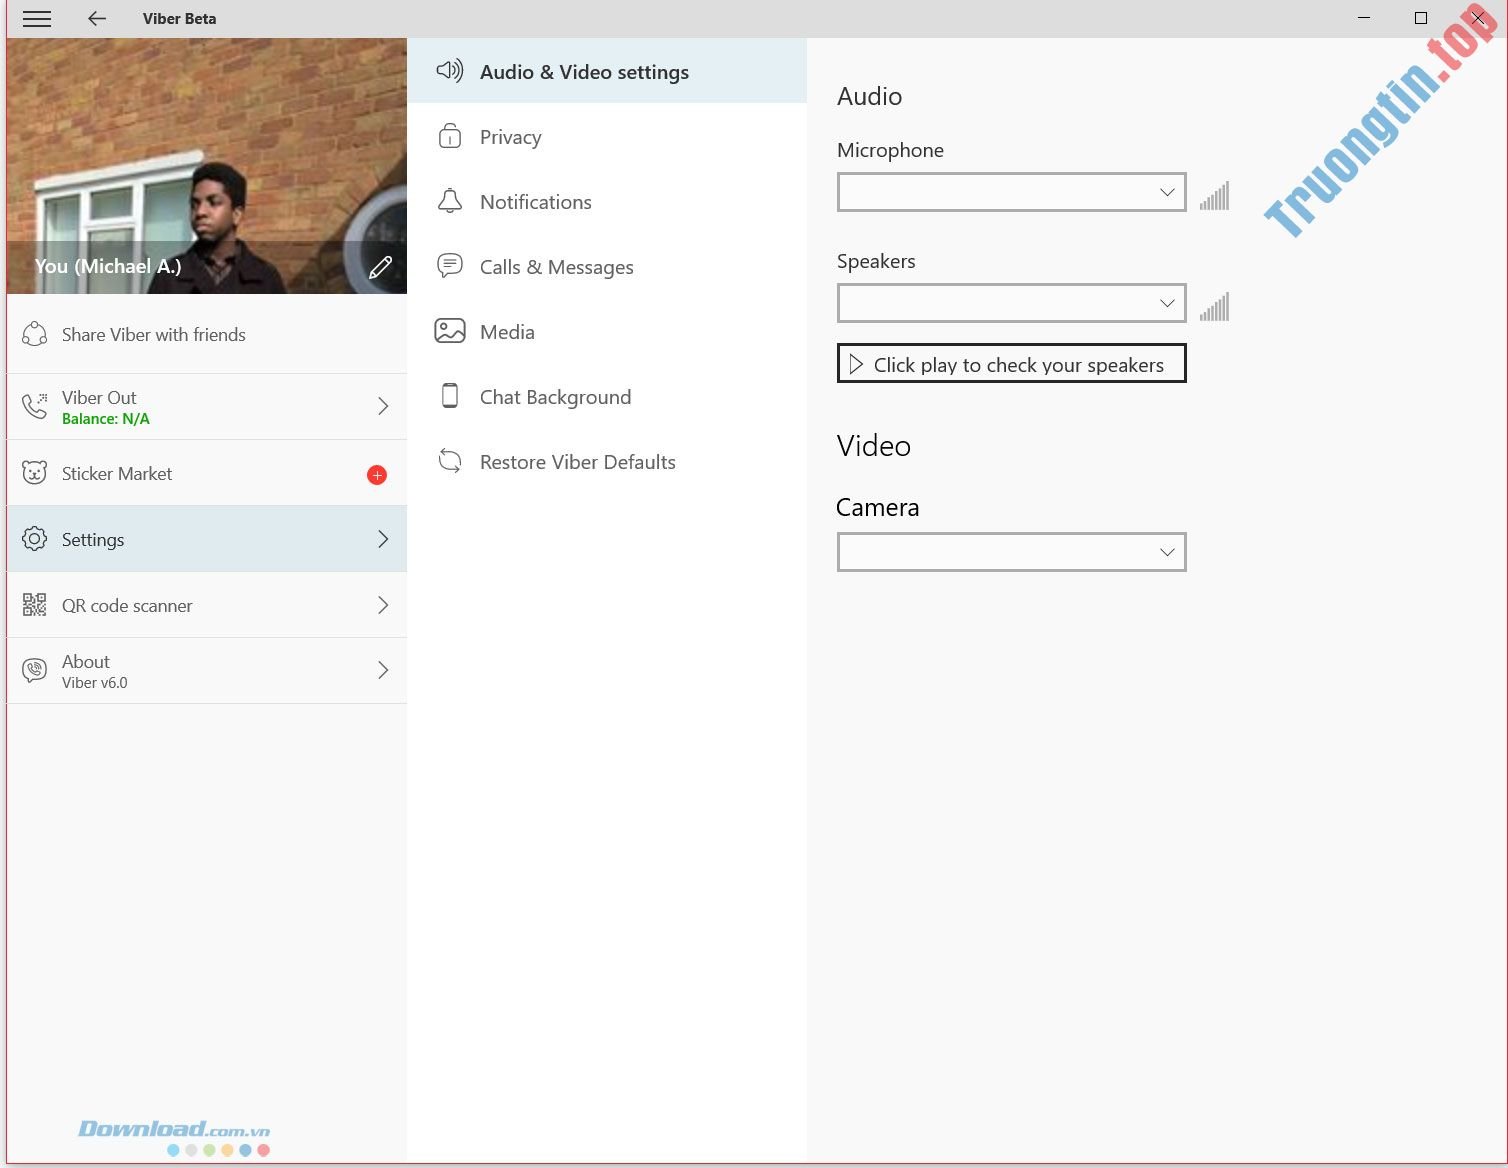Click the name You (Michael A.)
Viewport: 1508px width, 1168px height.
point(108,266)
